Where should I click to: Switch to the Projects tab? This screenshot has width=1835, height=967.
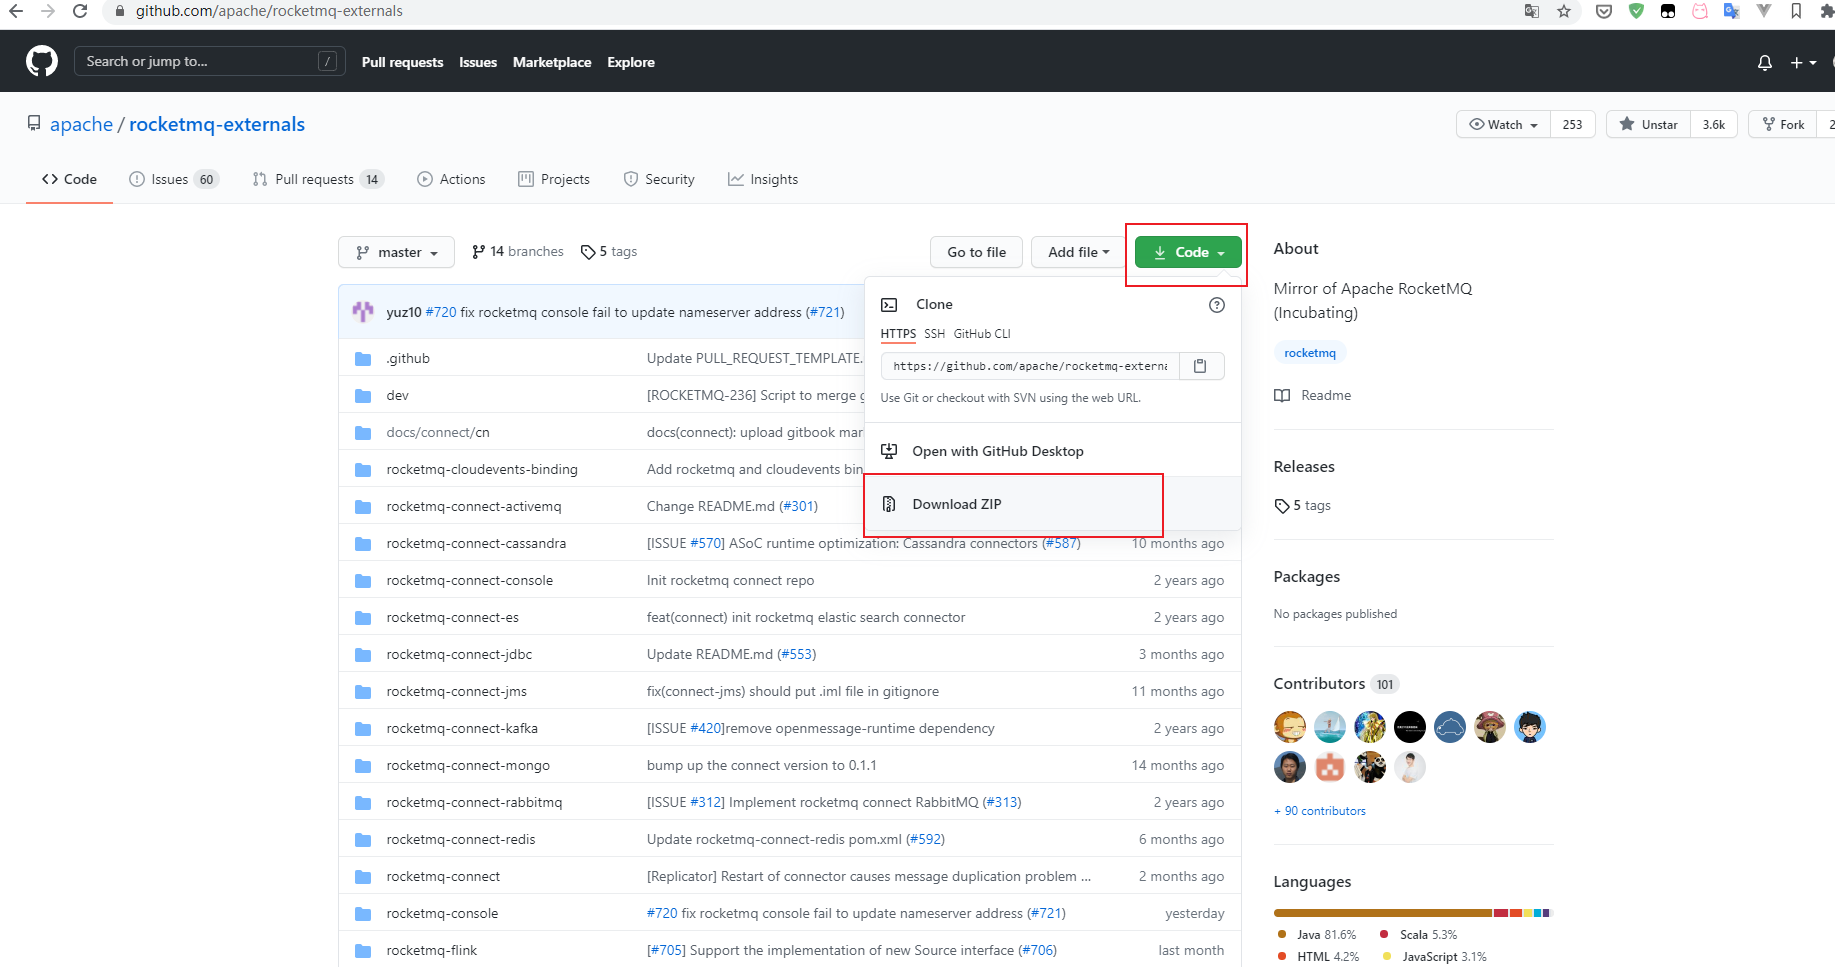click(554, 179)
